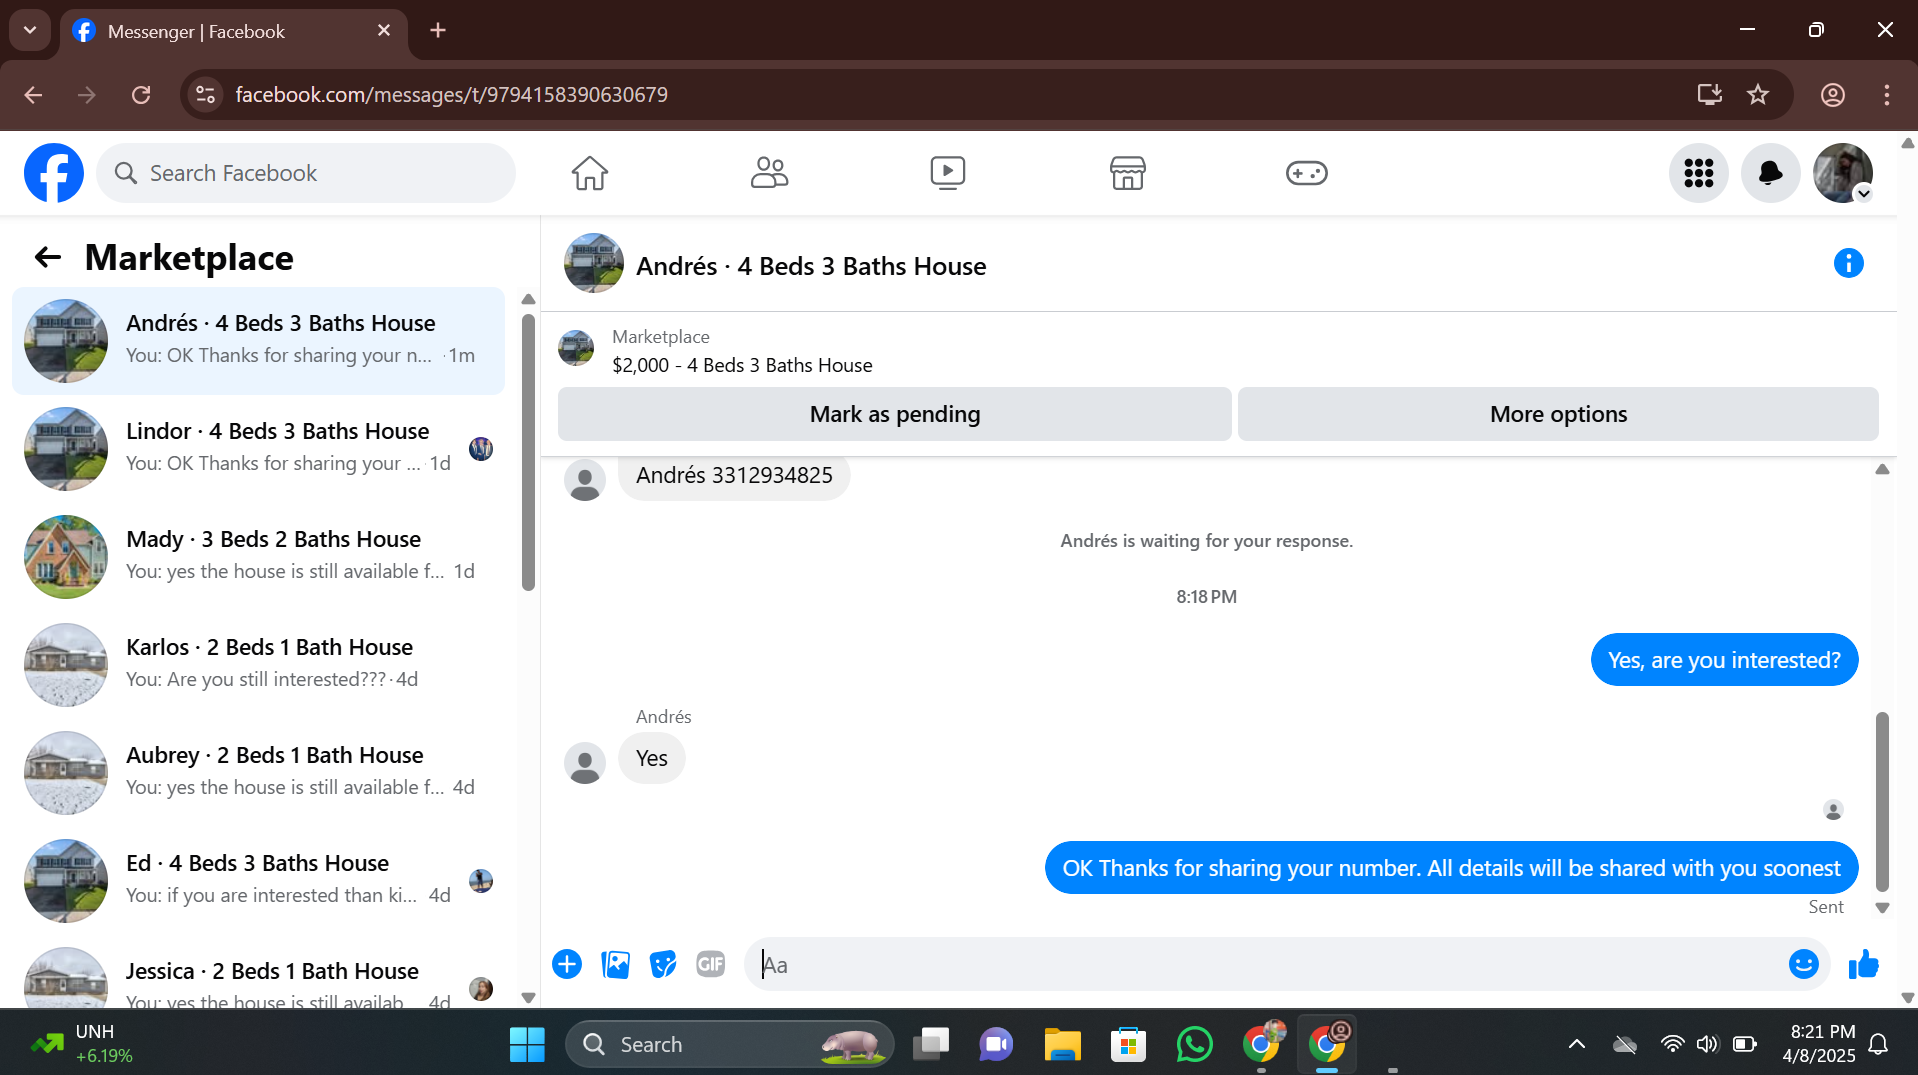The image size is (1918, 1075).
Task: Close the Messenger | Facebook tab
Action: (384, 31)
